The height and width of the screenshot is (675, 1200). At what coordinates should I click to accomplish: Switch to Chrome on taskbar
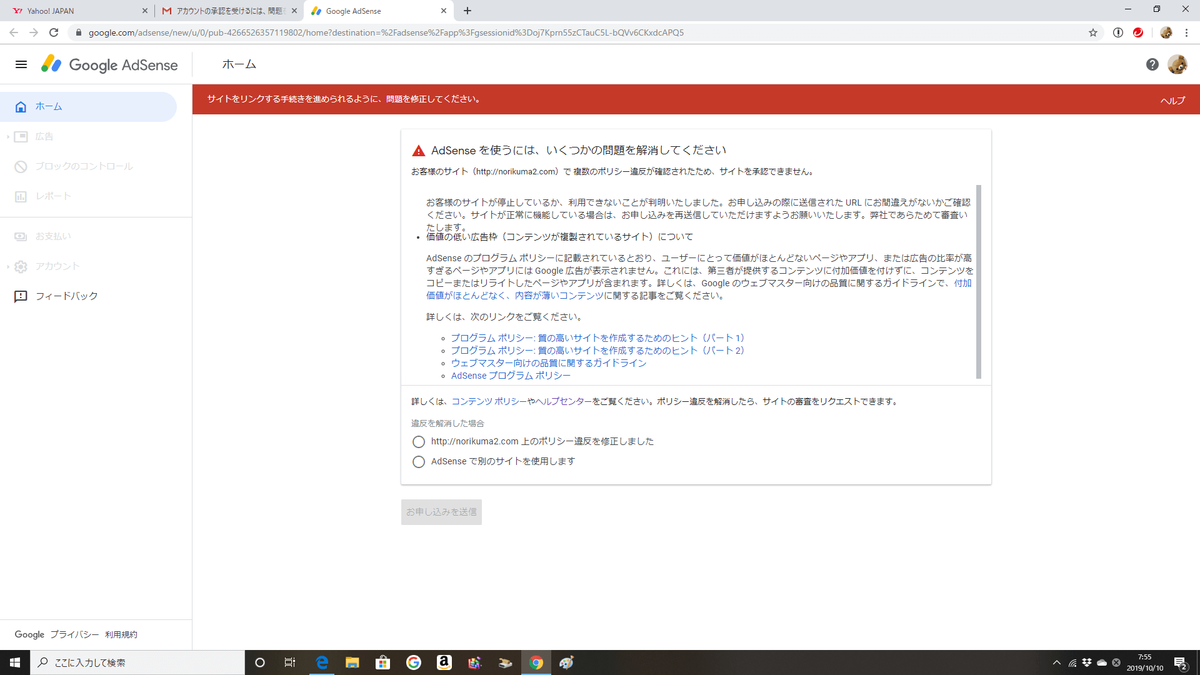click(x=536, y=662)
